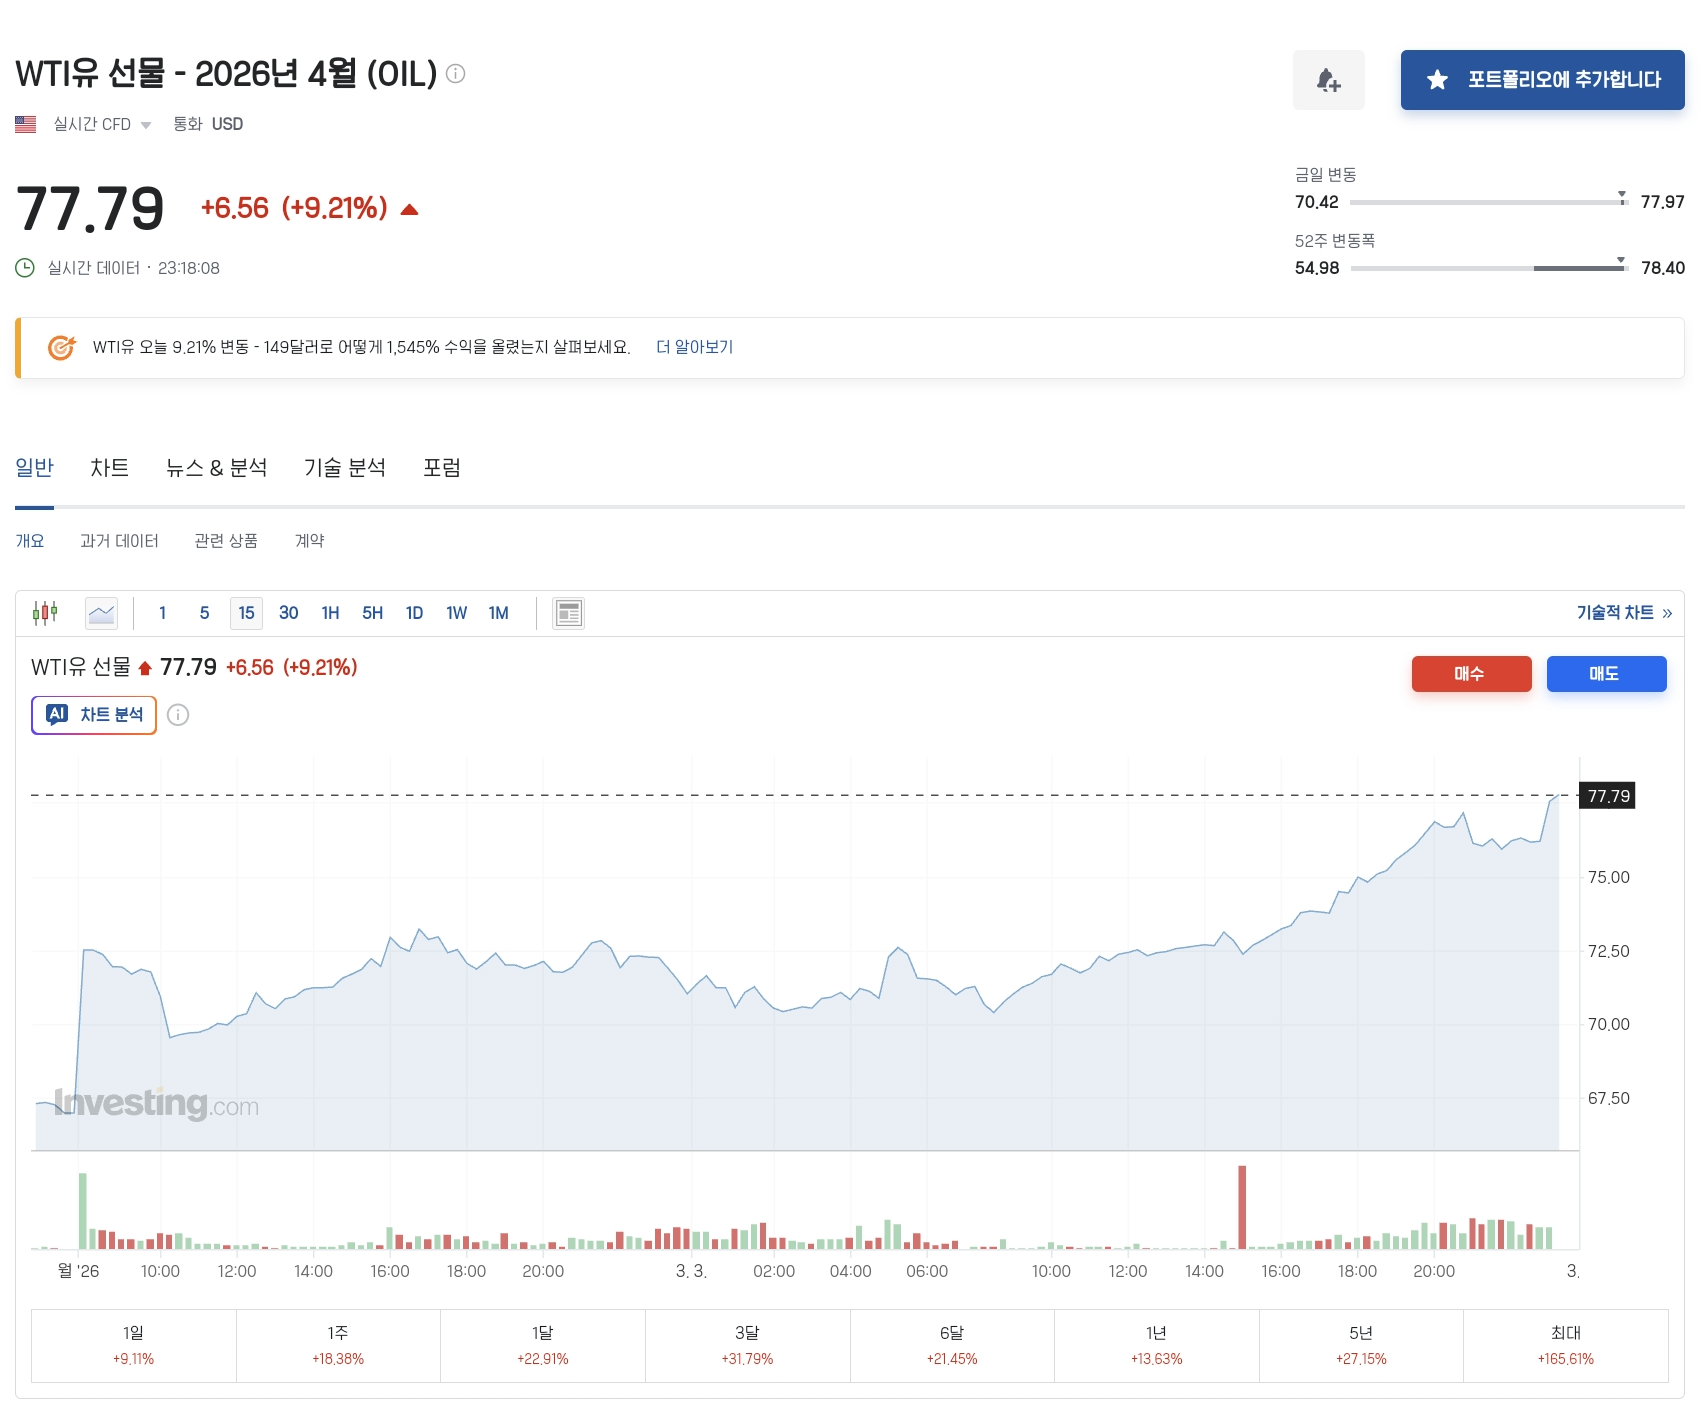The image size is (1705, 1402).
Task: Click the 포트폴리오에 추가합니다 button
Action: (x=1542, y=80)
